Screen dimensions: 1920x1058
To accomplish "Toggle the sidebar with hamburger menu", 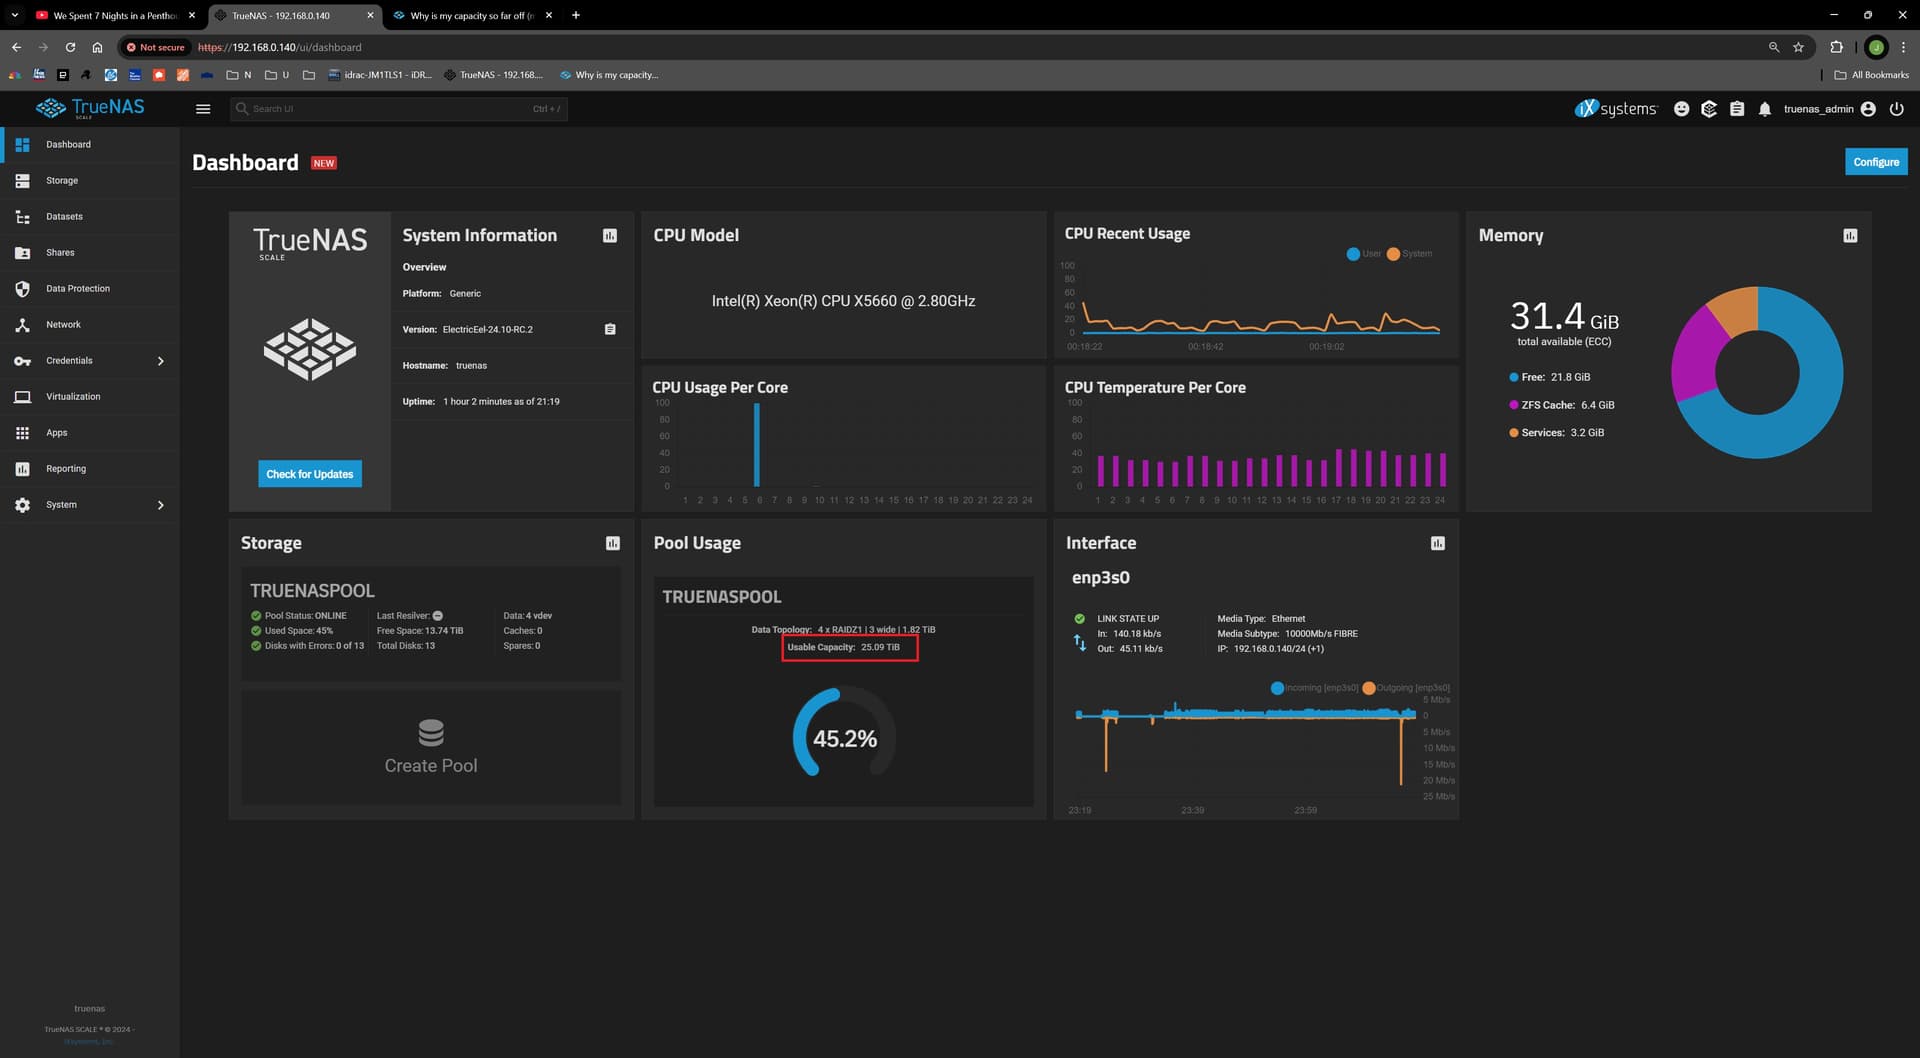I will coord(203,109).
